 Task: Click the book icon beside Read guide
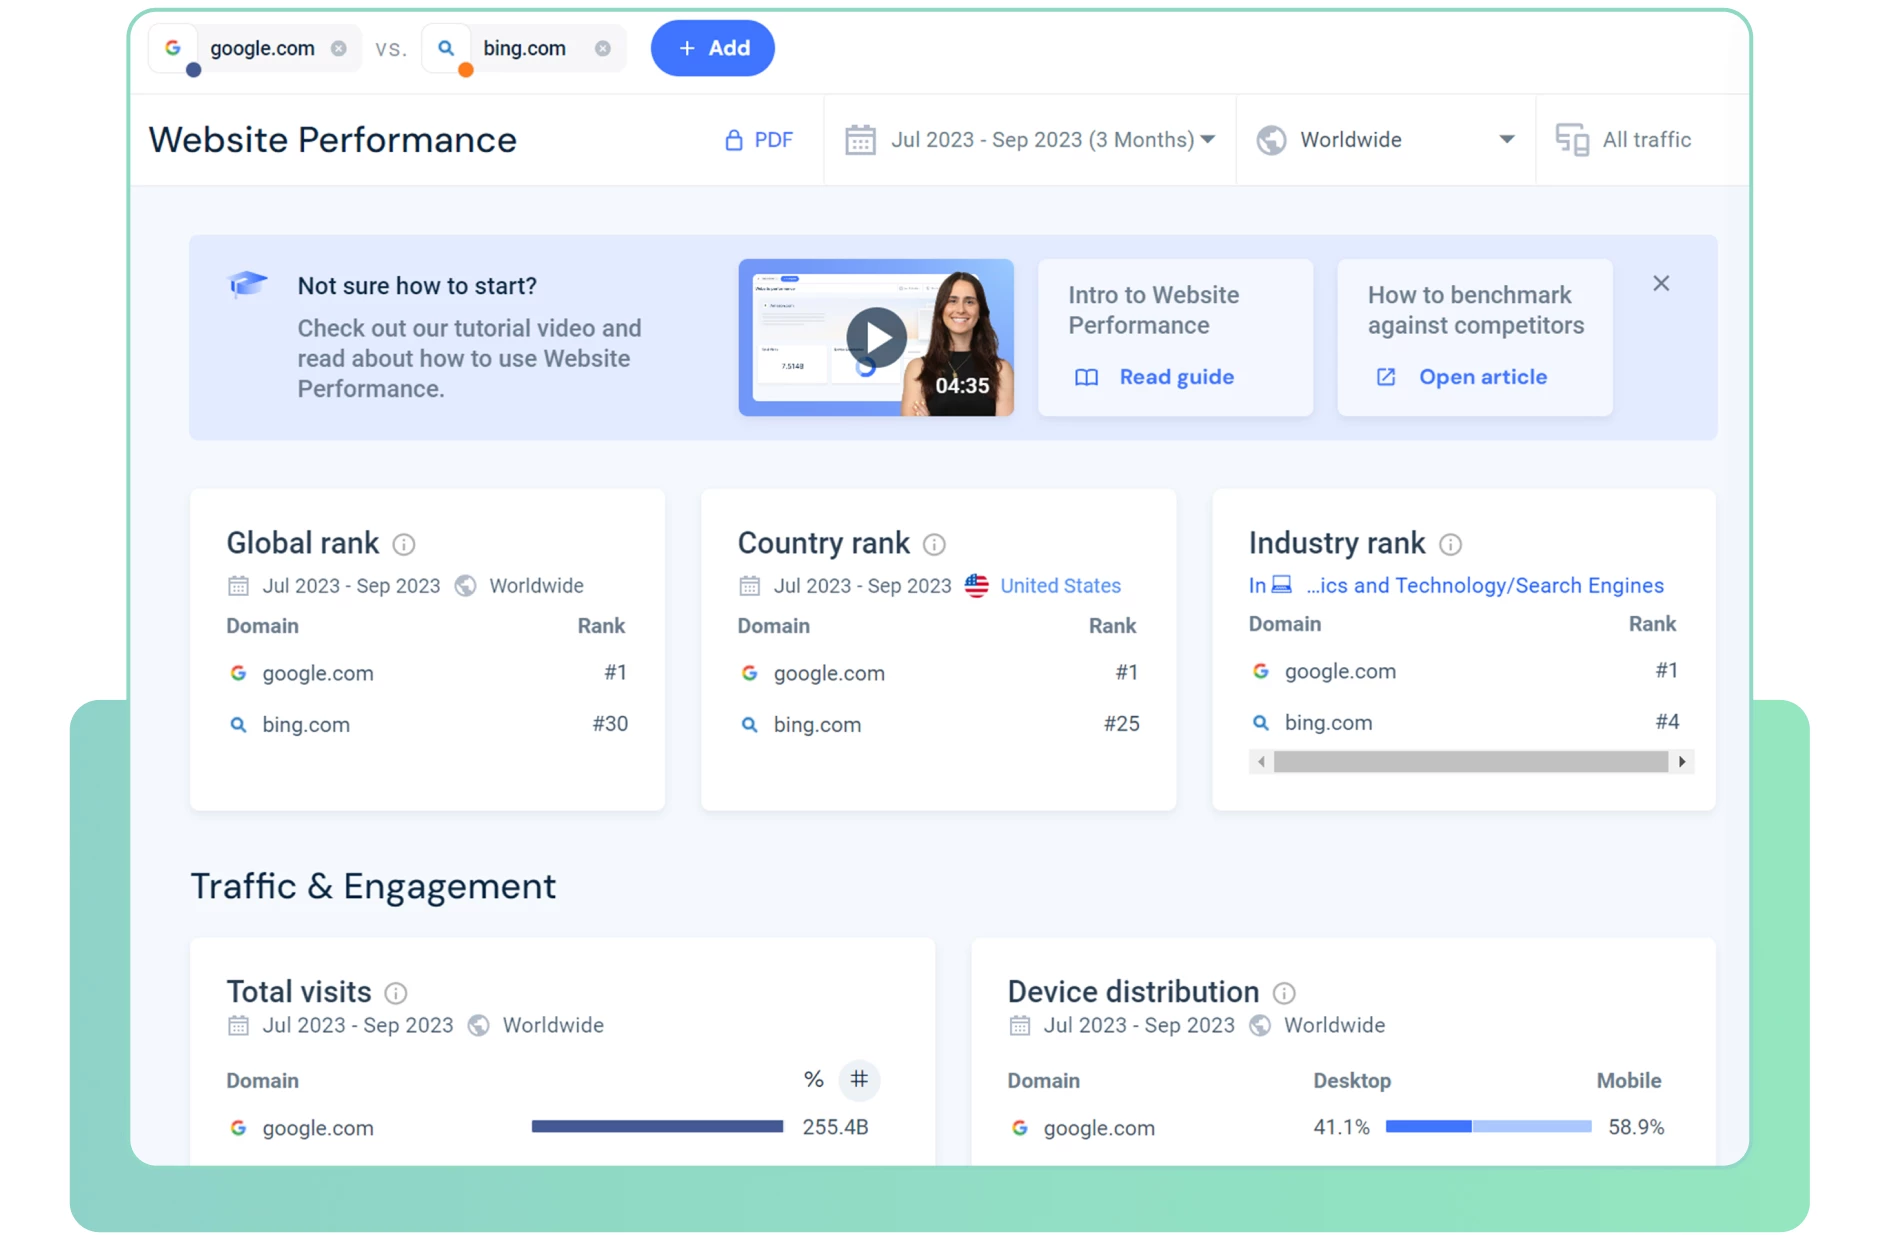click(x=1086, y=377)
